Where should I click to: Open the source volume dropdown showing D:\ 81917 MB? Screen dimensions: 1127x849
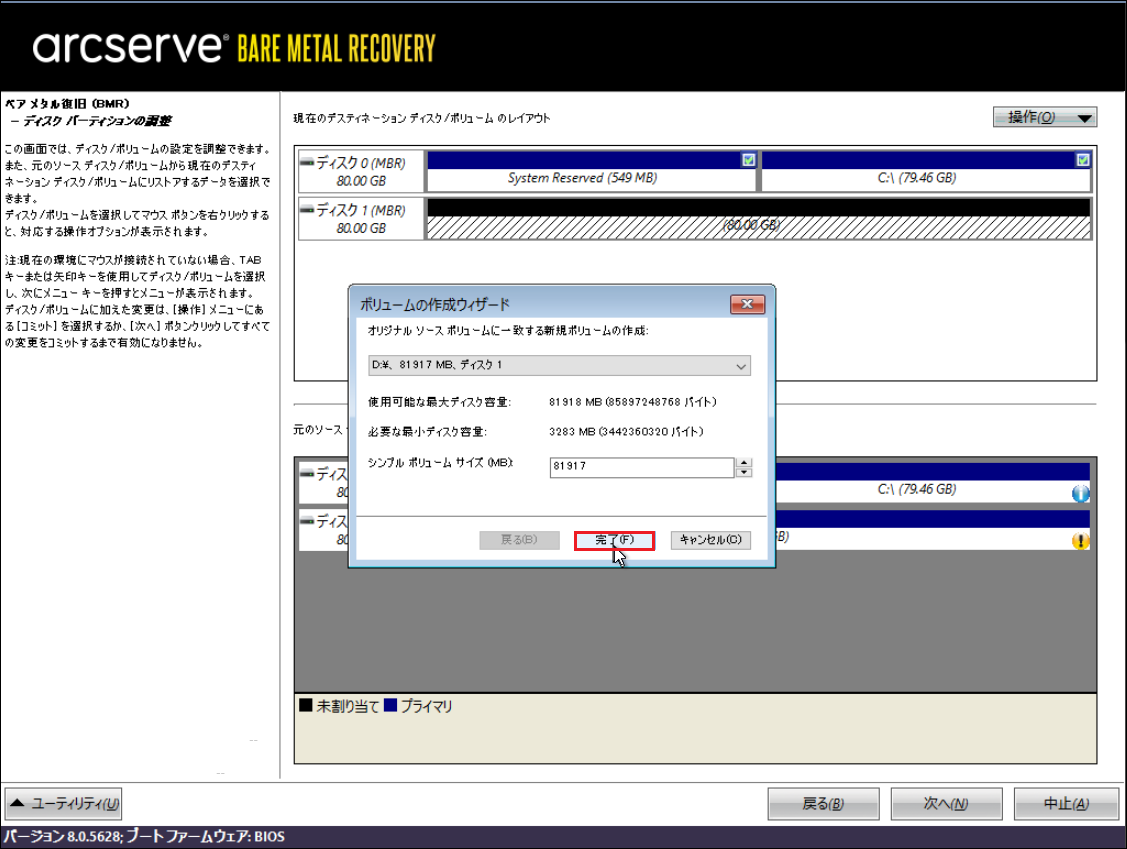pyautogui.click(x=559, y=366)
